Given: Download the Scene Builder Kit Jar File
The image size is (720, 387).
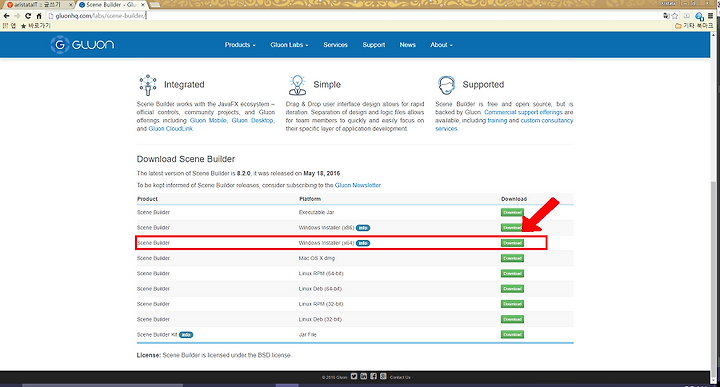Looking at the screenshot, I should coord(512,334).
